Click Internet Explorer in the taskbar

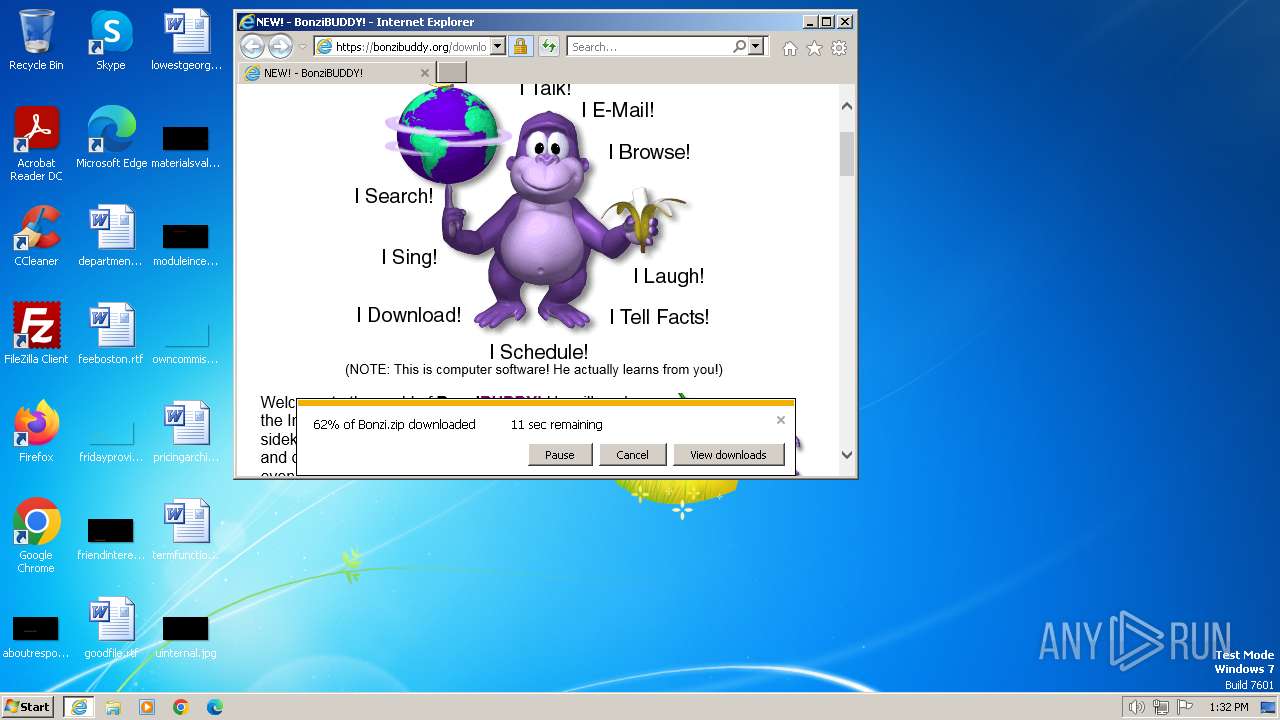pyautogui.click(x=79, y=707)
